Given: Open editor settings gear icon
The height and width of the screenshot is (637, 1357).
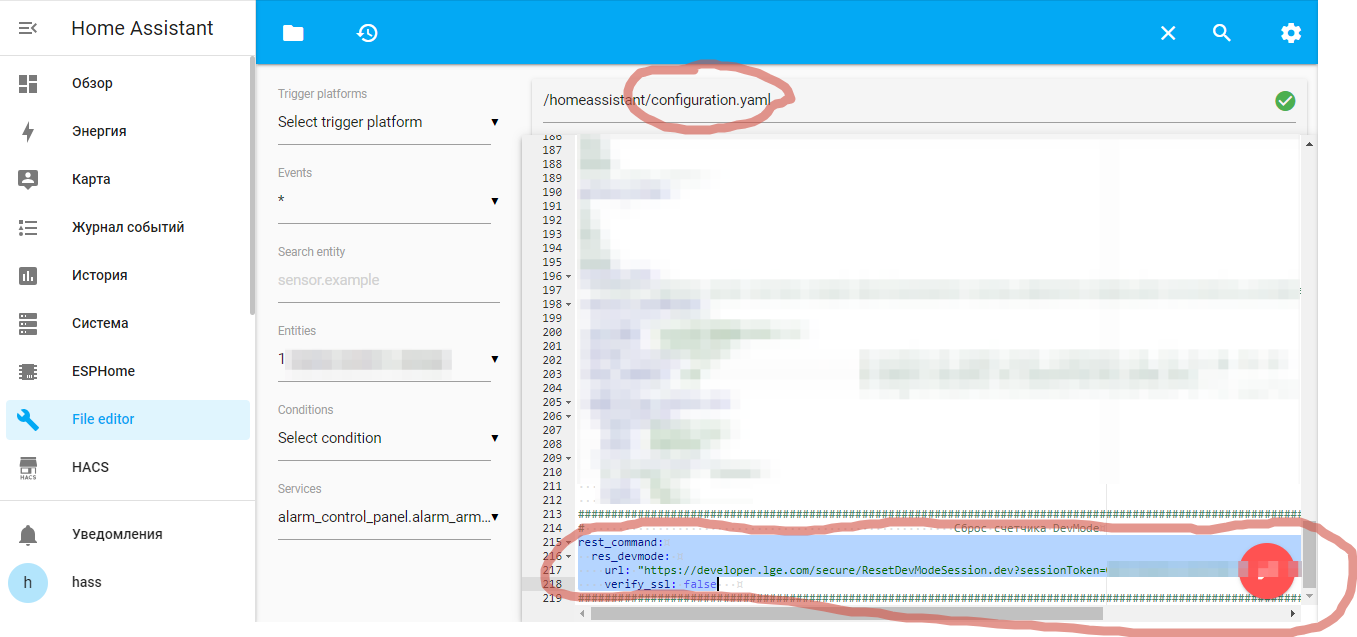Looking at the screenshot, I should 1290,33.
